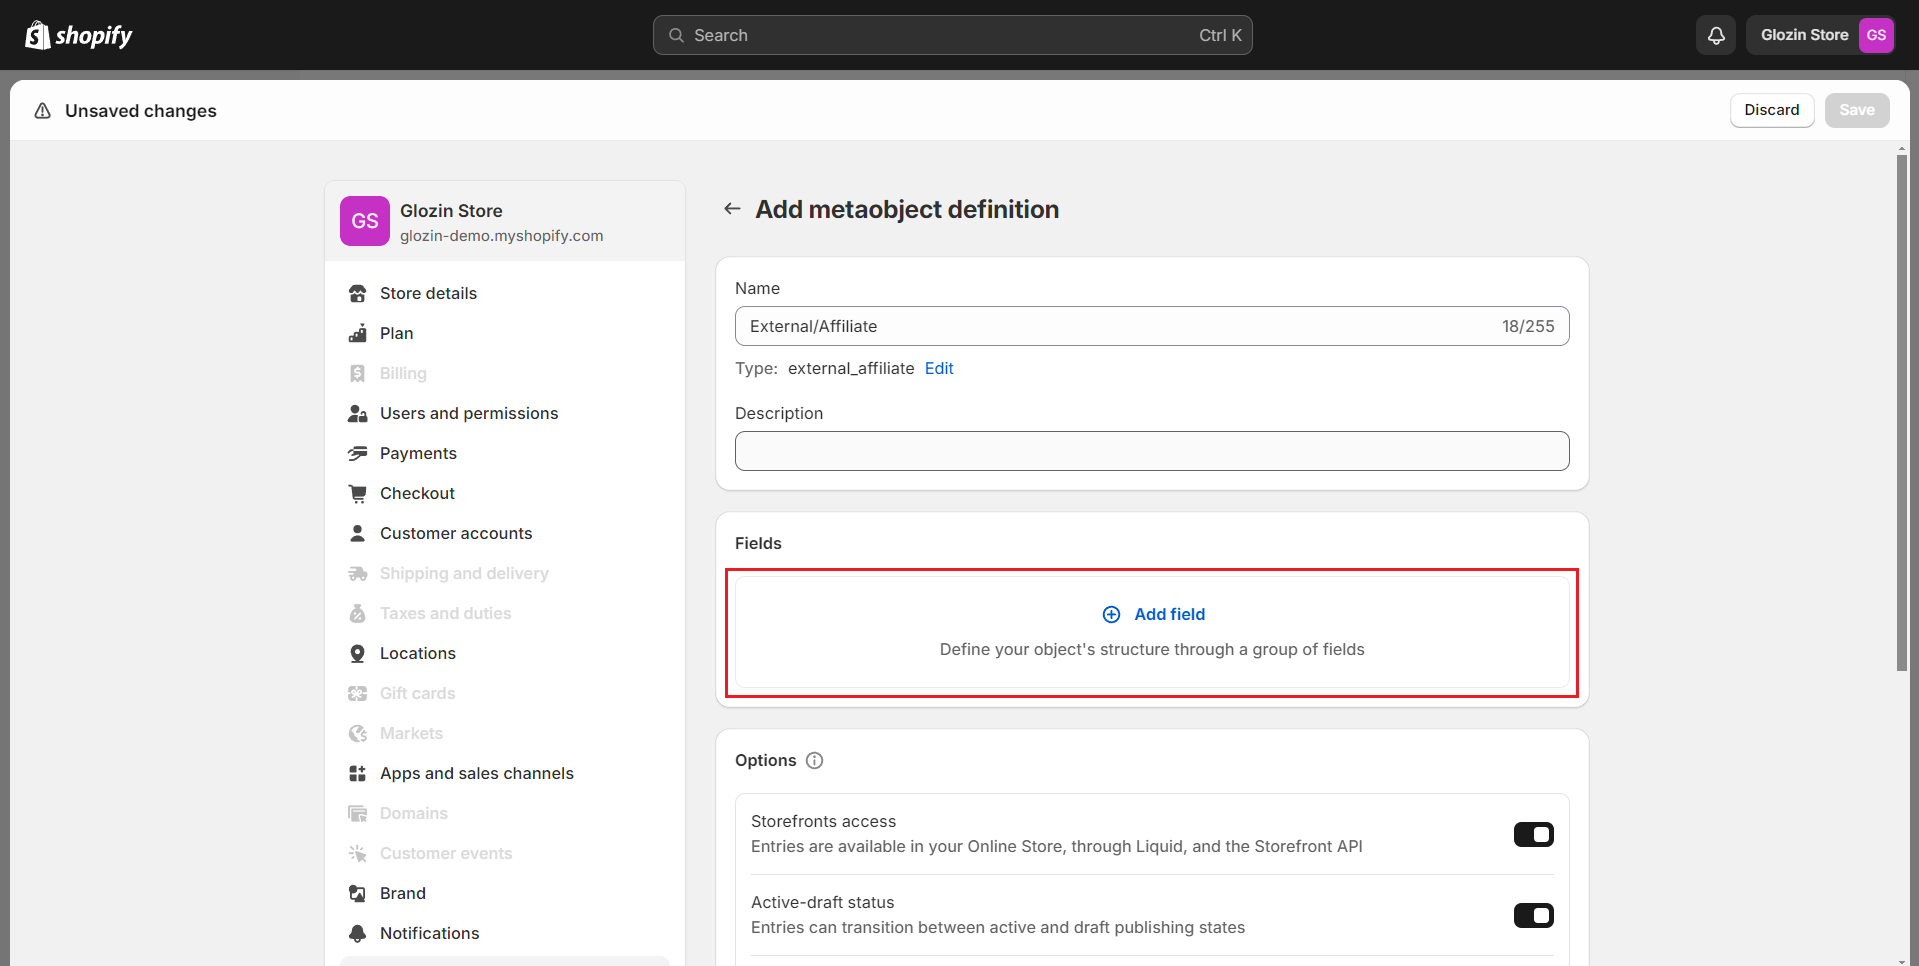Image resolution: width=1919 pixels, height=966 pixels.
Task: Click the notifications bell icon
Action: coord(1716,35)
